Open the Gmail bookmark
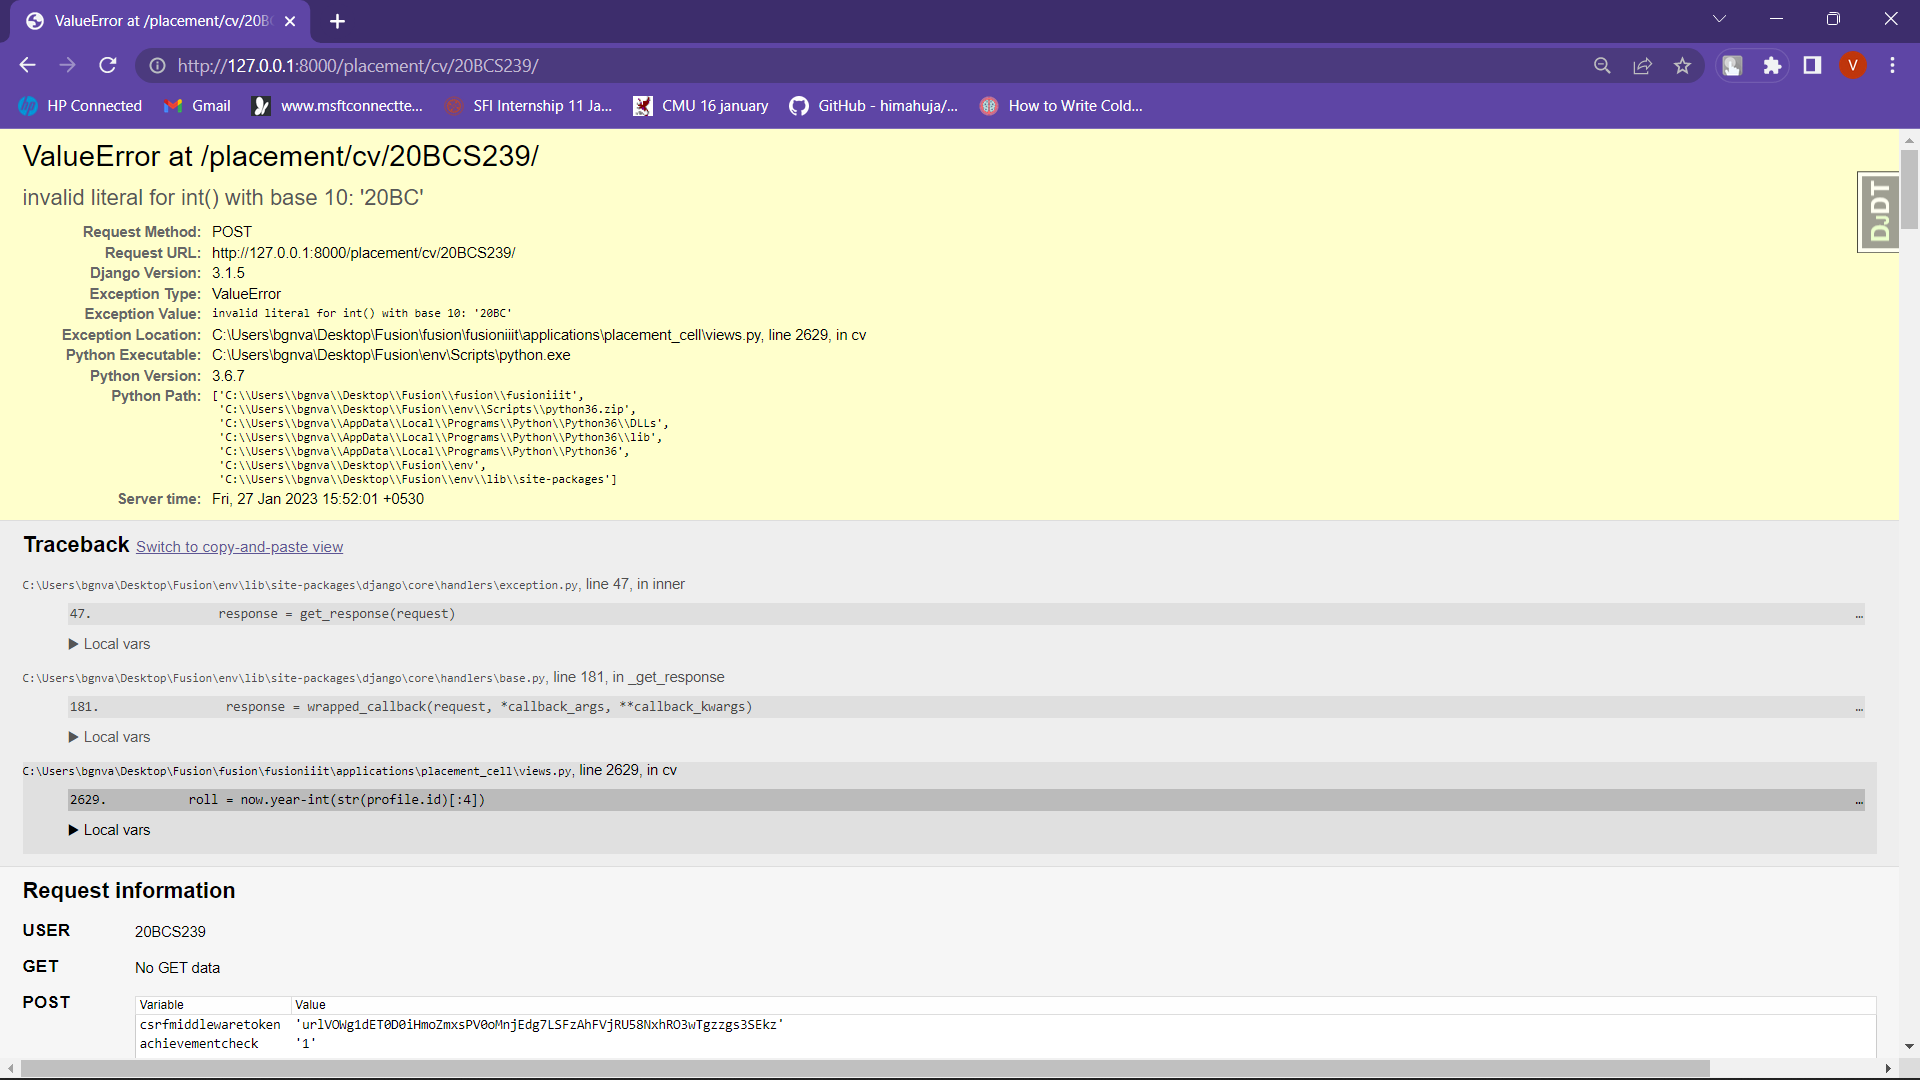This screenshot has height=1080, width=1920. pyautogui.click(x=198, y=106)
